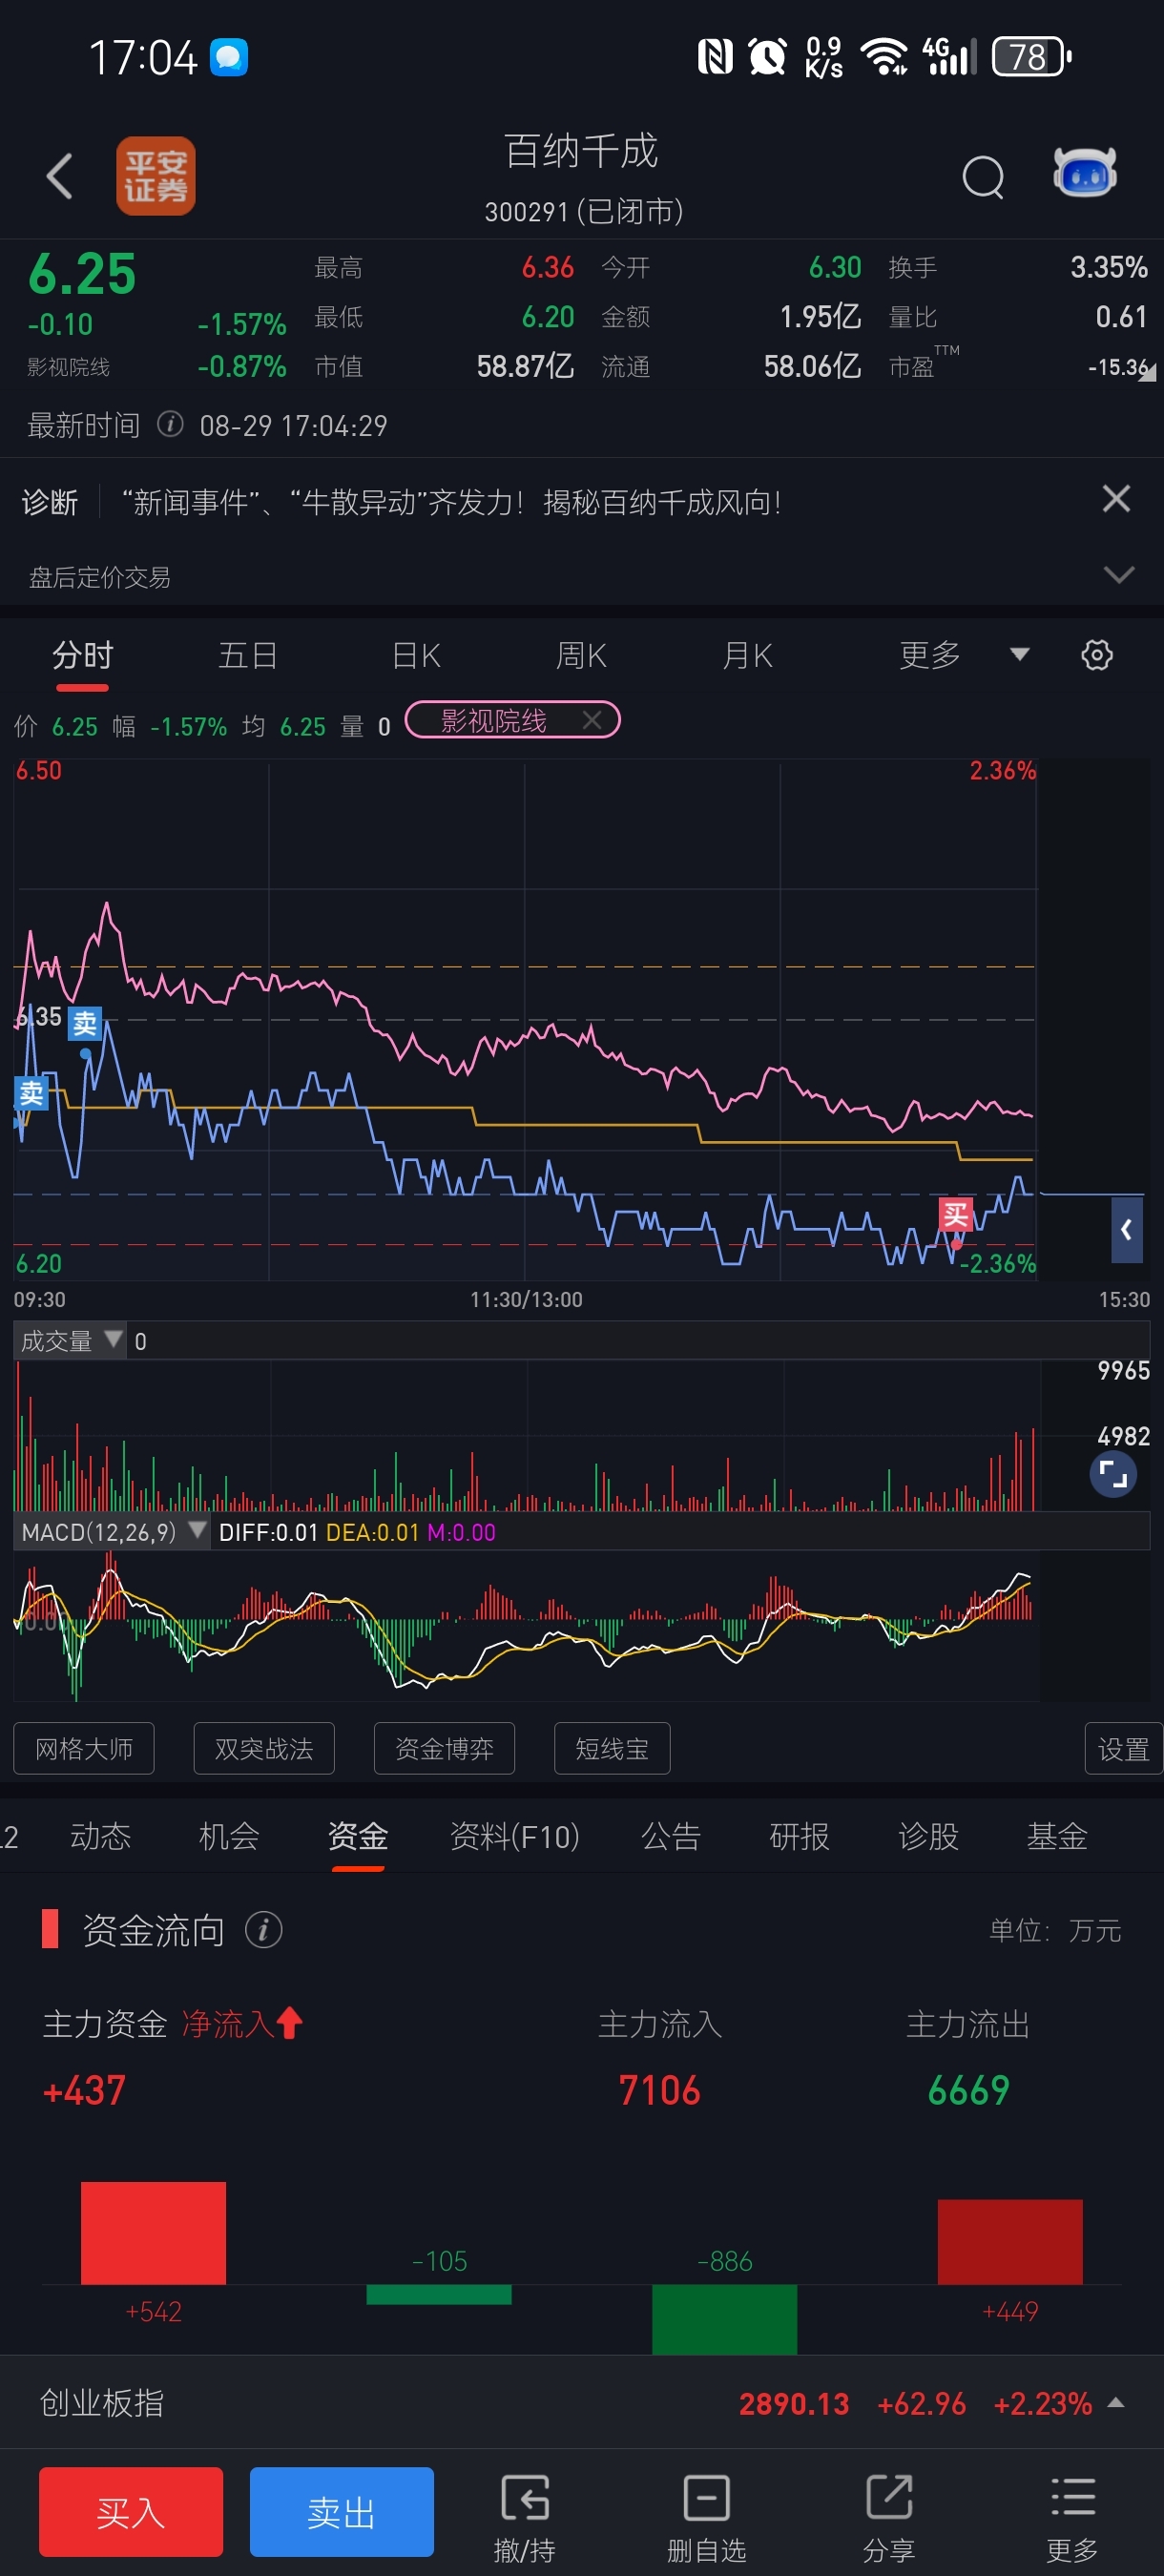Tap 主力资金 +437 net inflow value
This screenshot has width=1164, height=2576.
(x=84, y=2091)
